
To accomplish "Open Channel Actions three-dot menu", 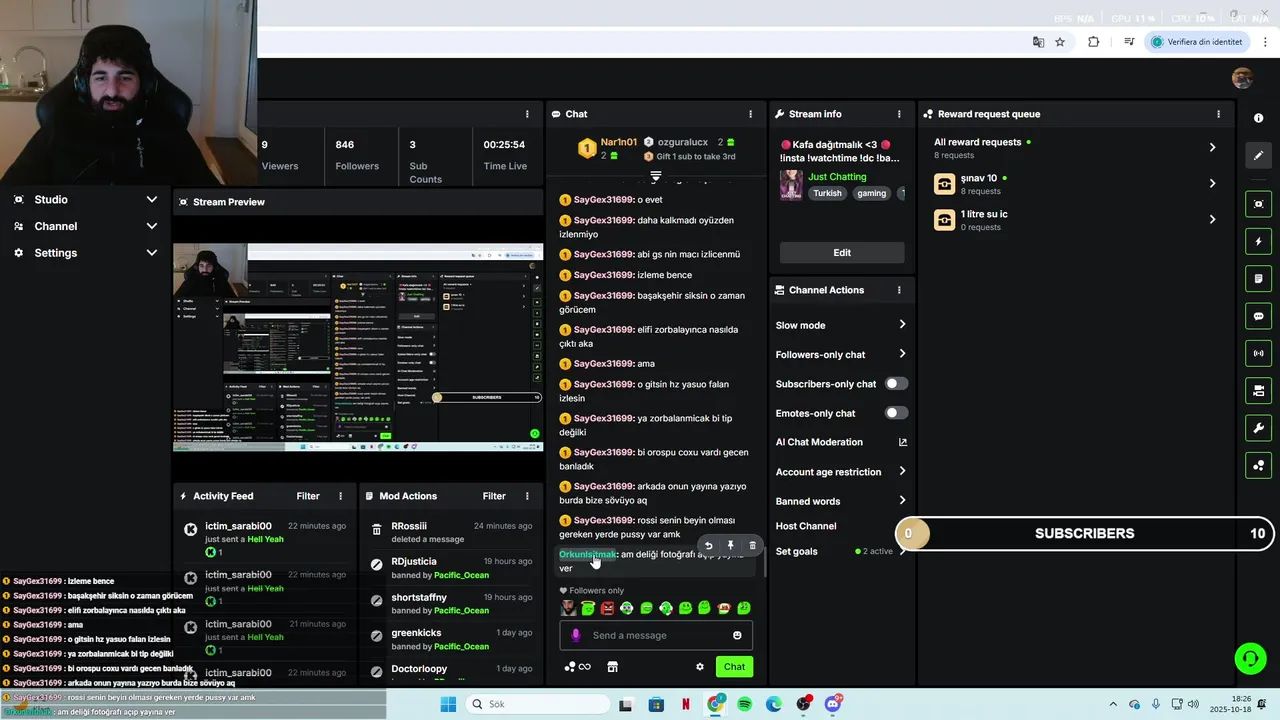I will click(x=899, y=290).
